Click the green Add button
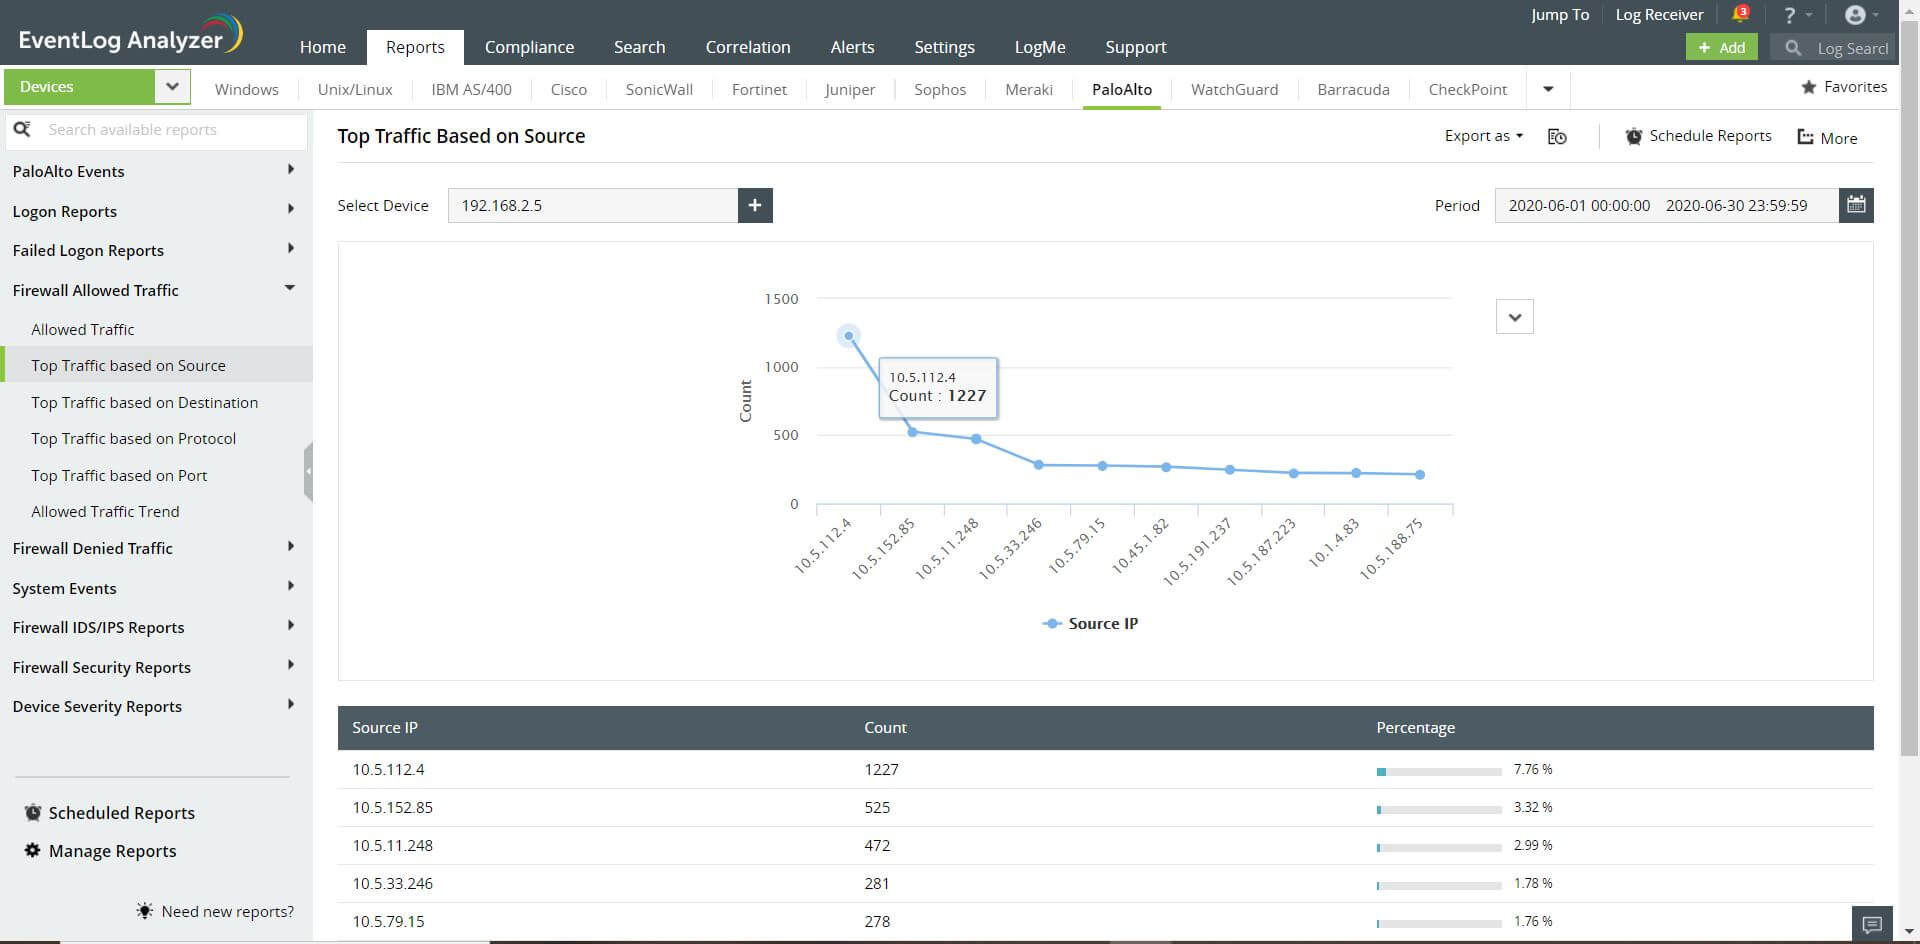The image size is (1920, 944). 1721,47
